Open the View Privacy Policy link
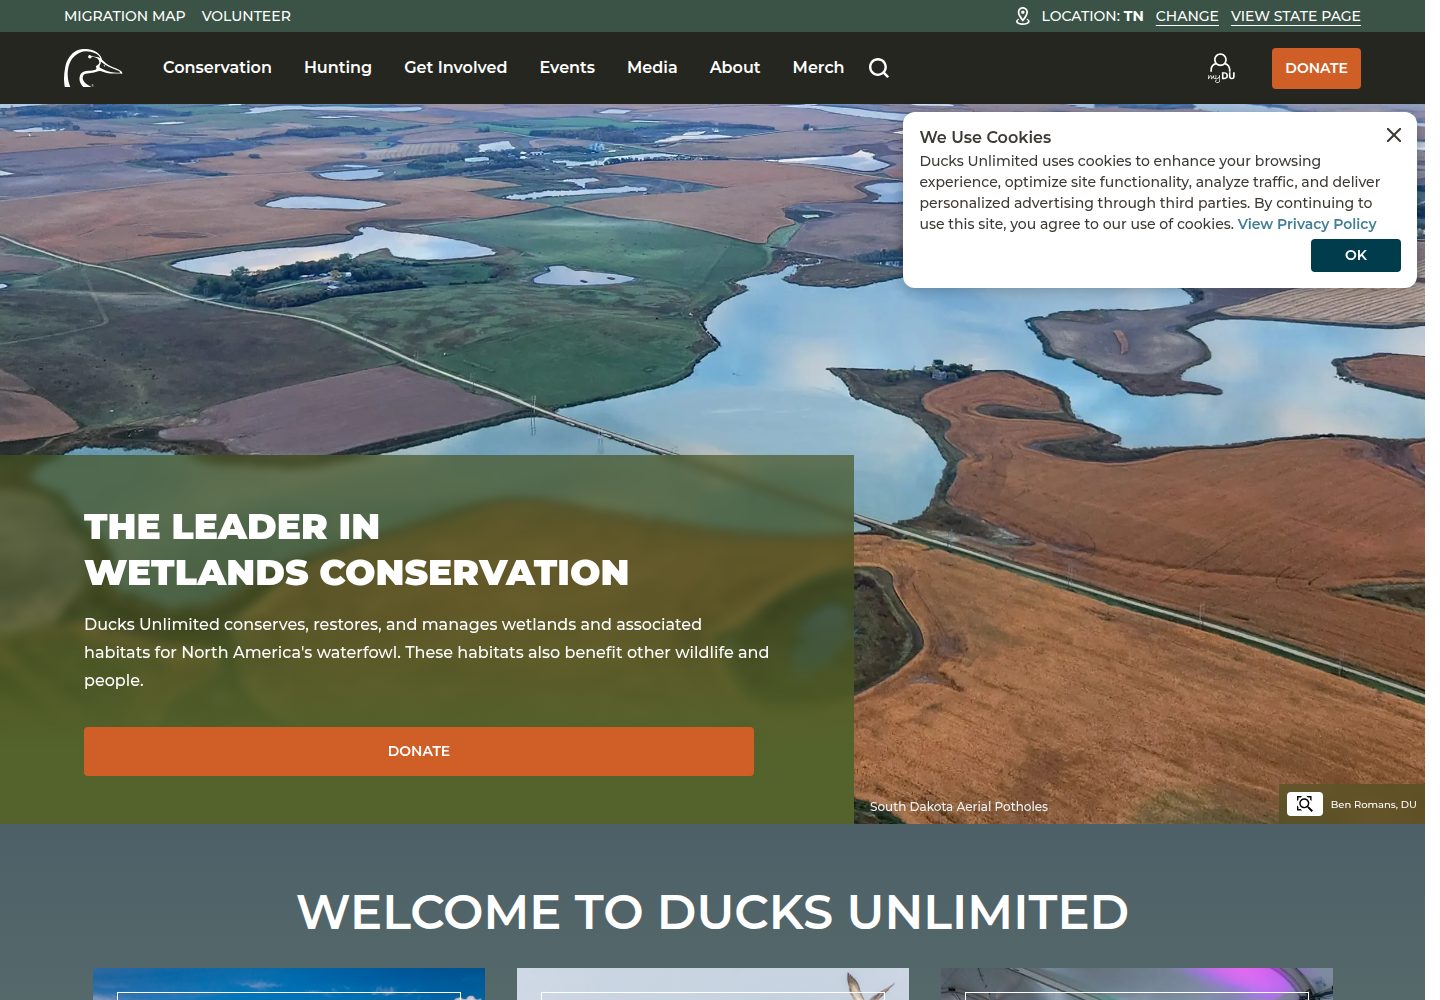The width and height of the screenshot is (1440, 1000). coord(1307,224)
